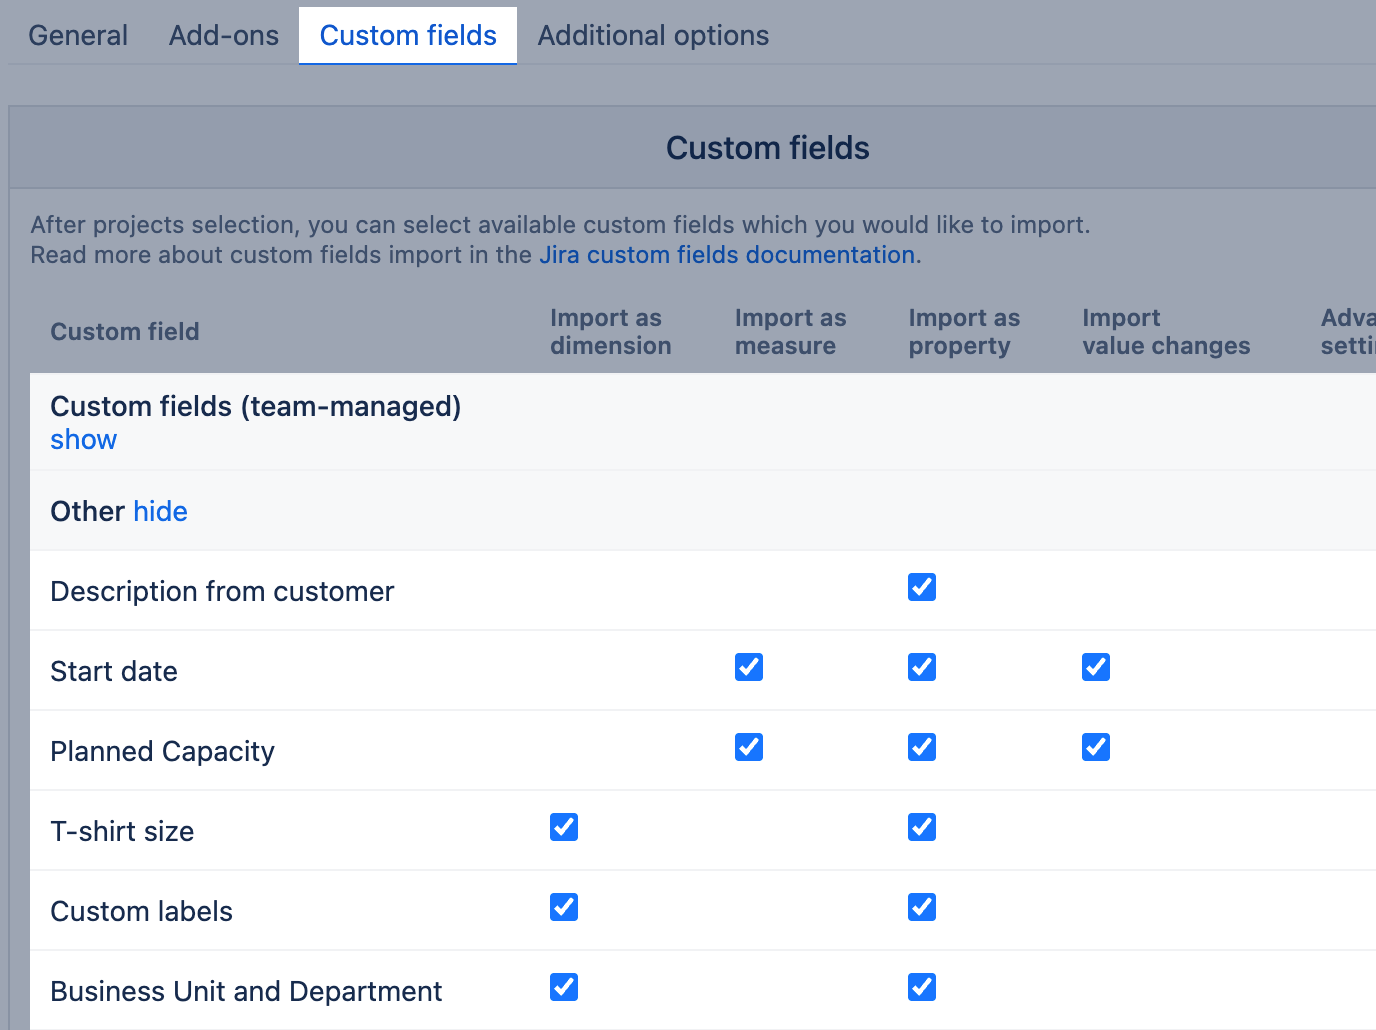Uncheck T-shirt size import as dimension
The image size is (1376, 1030).
point(564,827)
